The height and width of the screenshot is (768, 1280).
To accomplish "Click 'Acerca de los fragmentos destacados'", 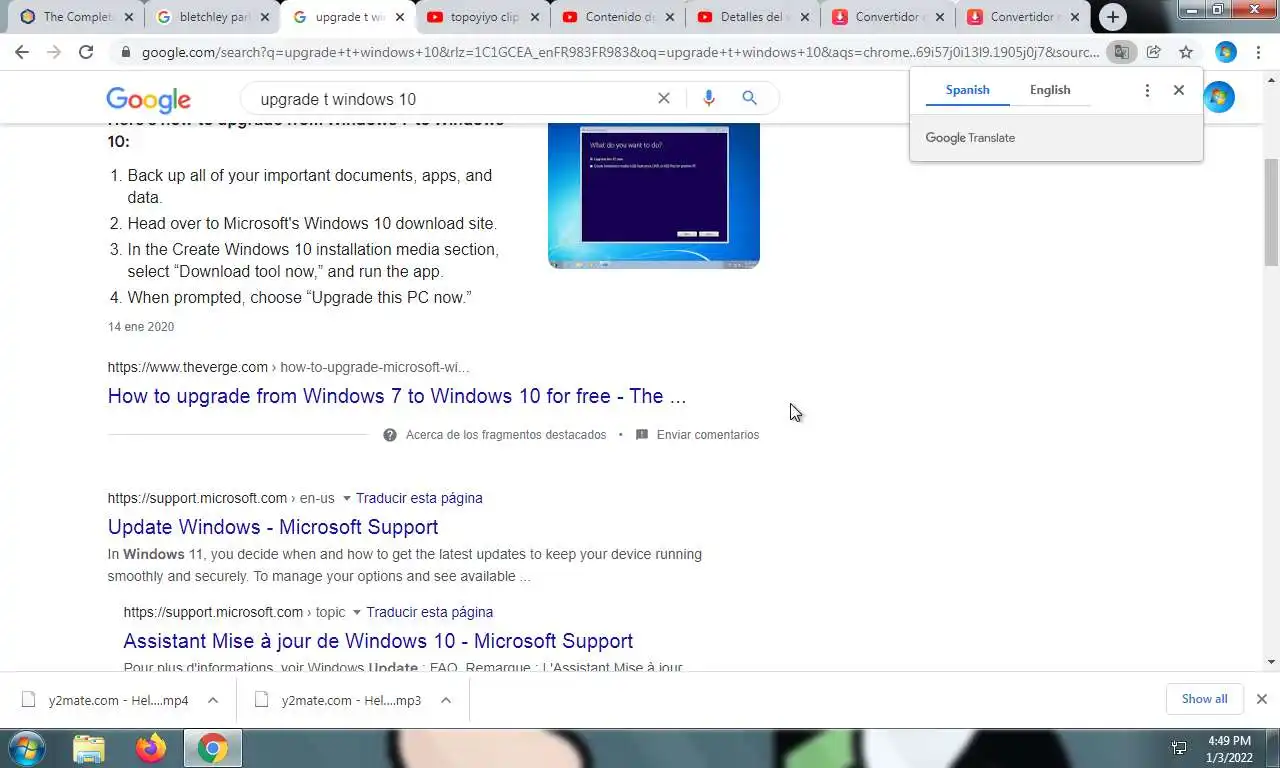I will (506, 435).
